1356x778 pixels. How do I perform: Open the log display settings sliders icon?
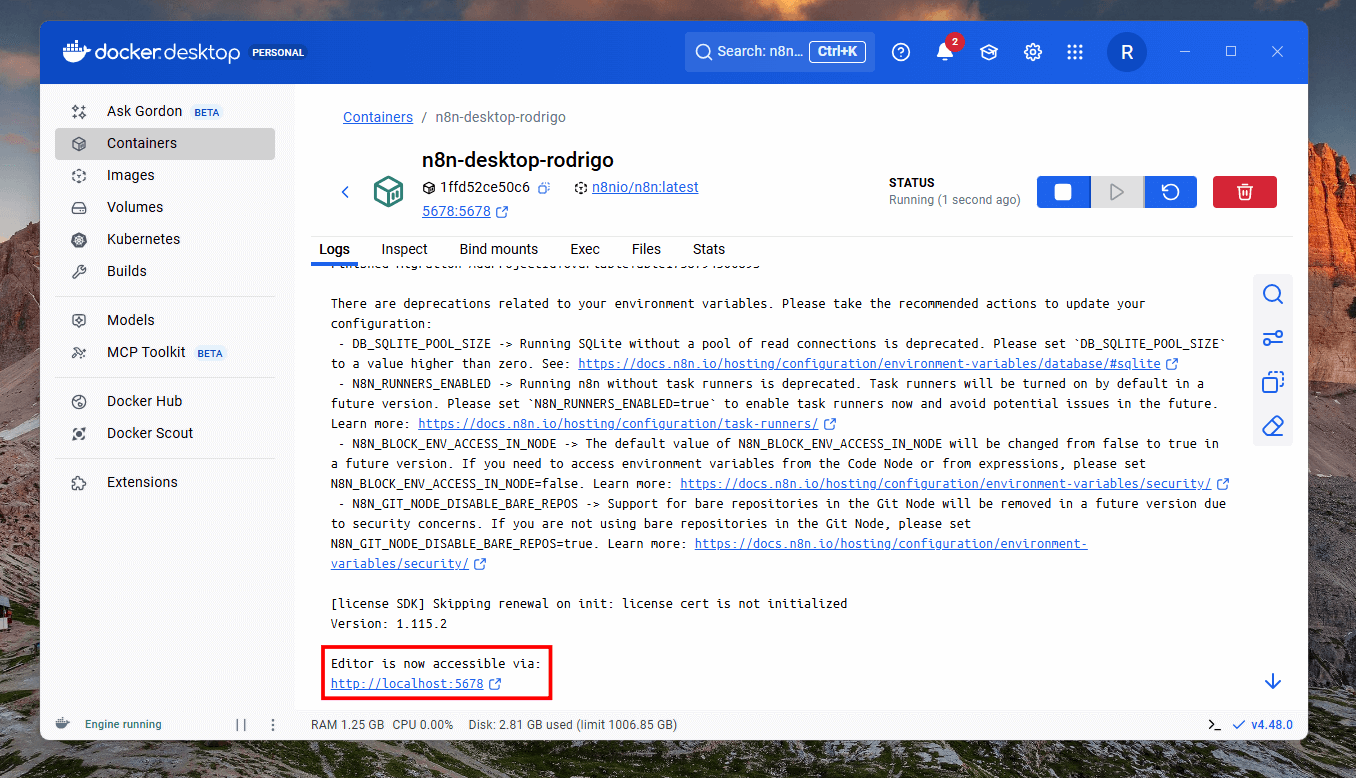(x=1272, y=338)
